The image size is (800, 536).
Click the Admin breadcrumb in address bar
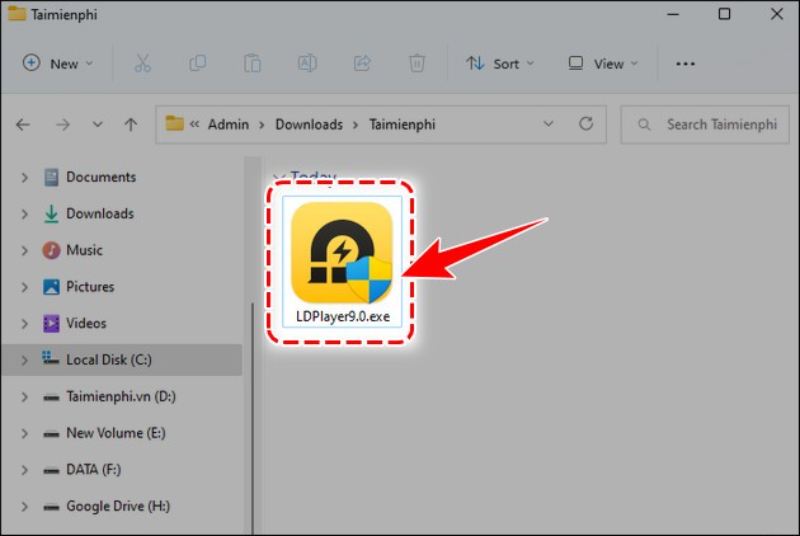coord(228,124)
